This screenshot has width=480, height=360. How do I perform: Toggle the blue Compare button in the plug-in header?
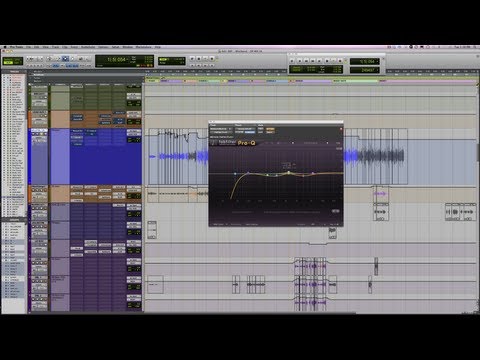(x=250, y=132)
